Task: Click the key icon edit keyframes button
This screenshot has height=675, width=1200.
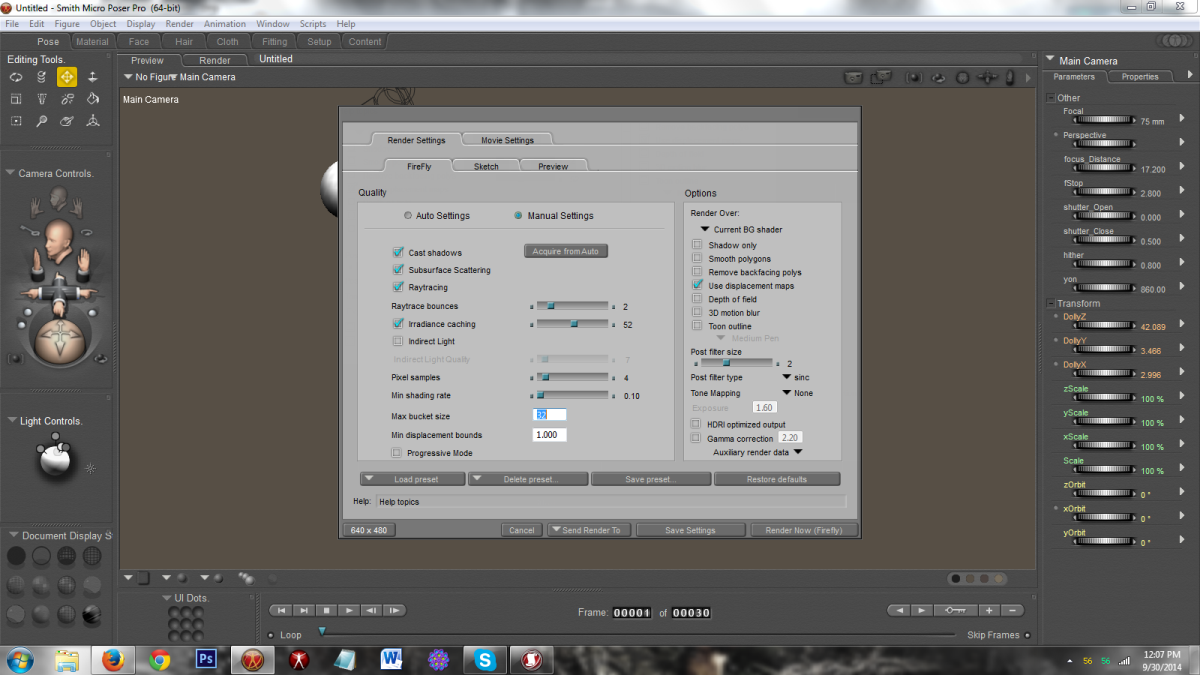Action: click(955, 610)
